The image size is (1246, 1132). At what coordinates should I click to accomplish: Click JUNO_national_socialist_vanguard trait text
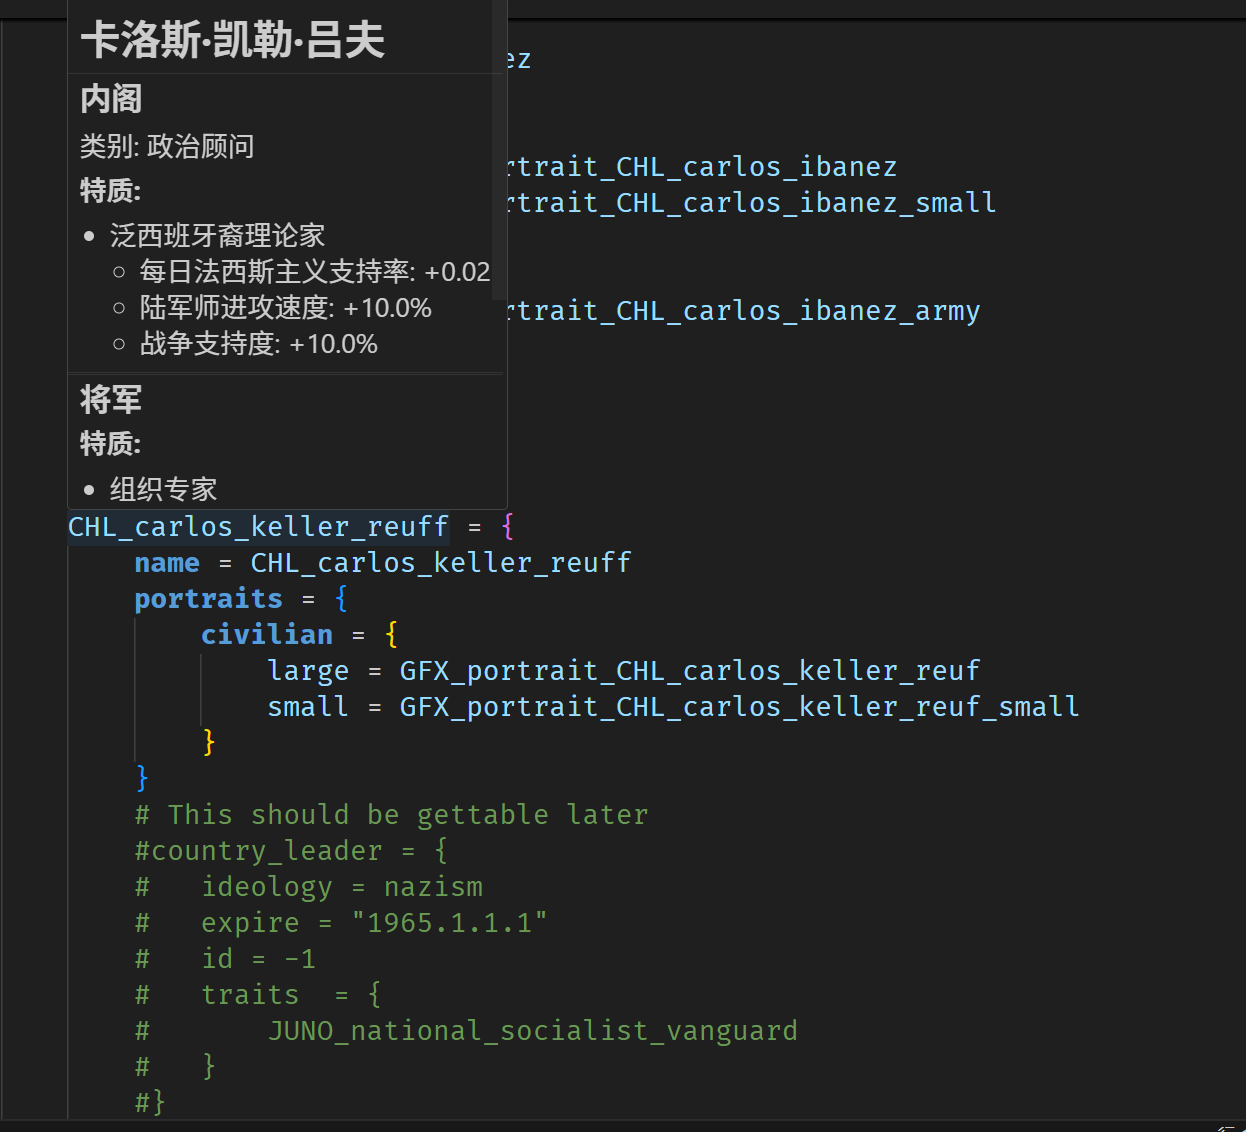532,1031
